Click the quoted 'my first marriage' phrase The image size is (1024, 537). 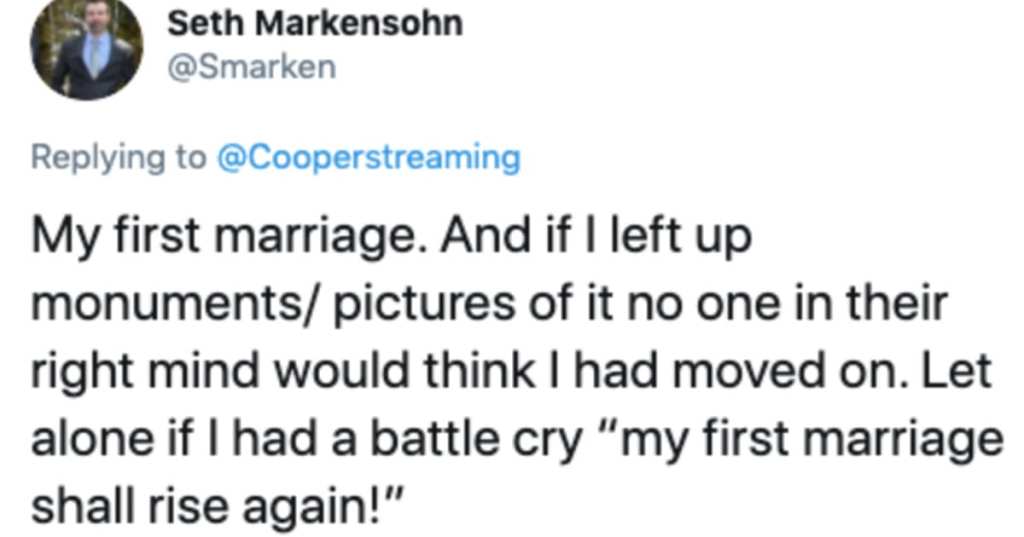coord(815,440)
